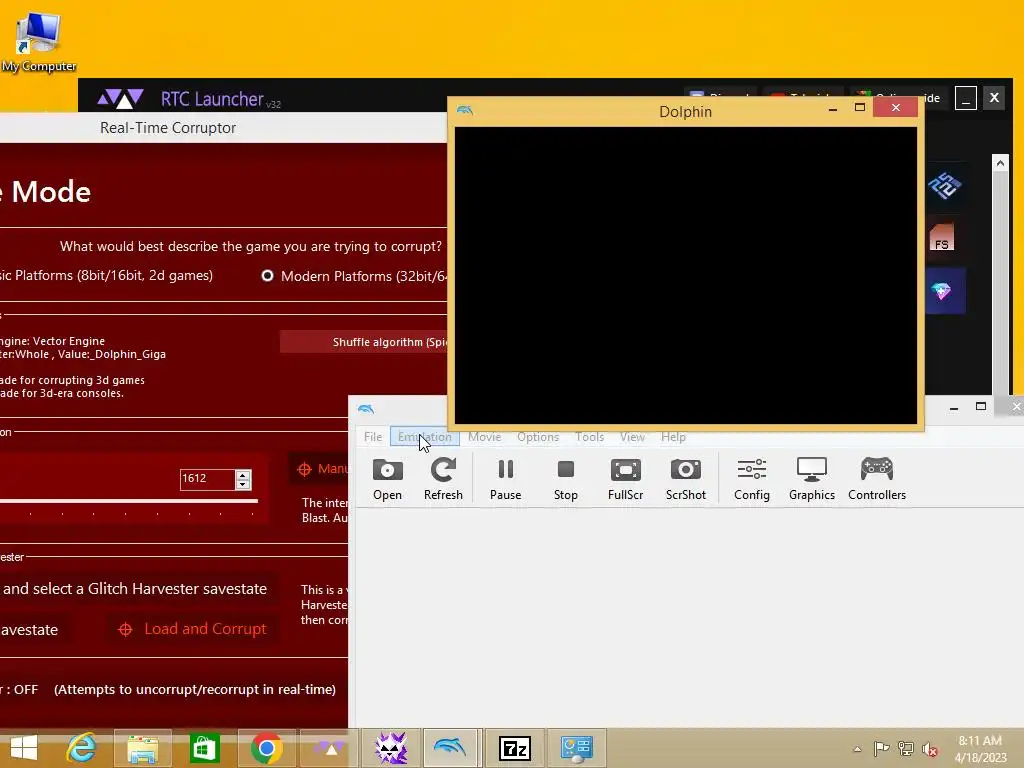This screenshot has height=768, width=1024.
Task: Toggle fullscreen using the FullScr icon
Action: (626, 479)
